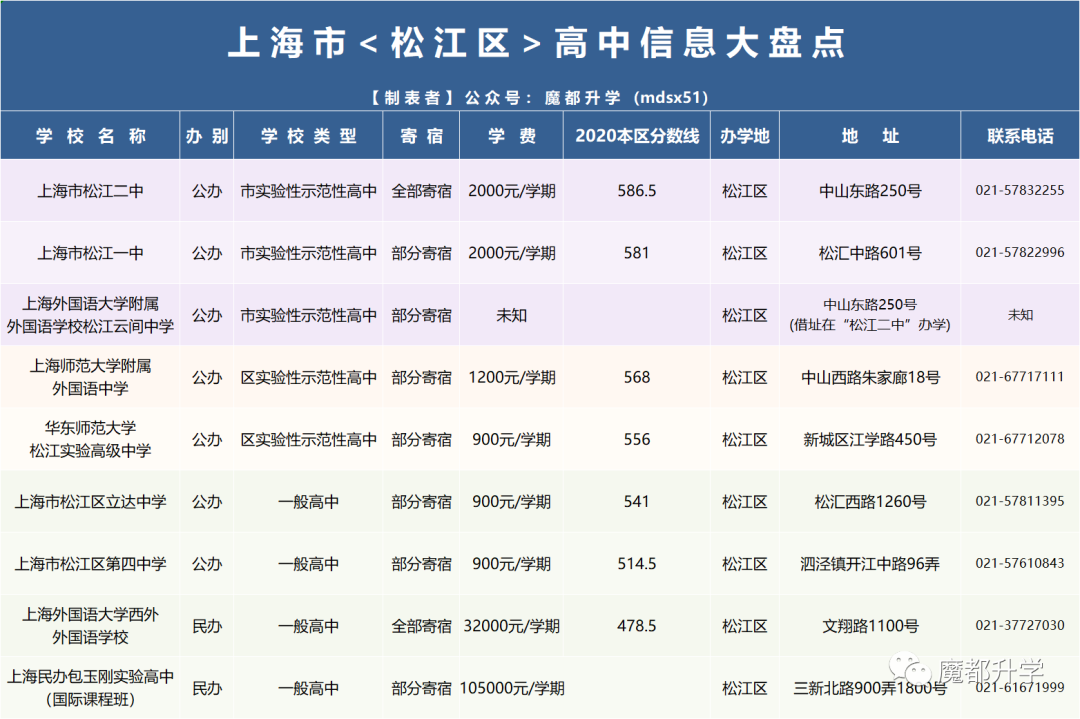Select 上海外国语大学西外外国语学校 cell
The image size is (1080, 719).
tap(90, 625)
